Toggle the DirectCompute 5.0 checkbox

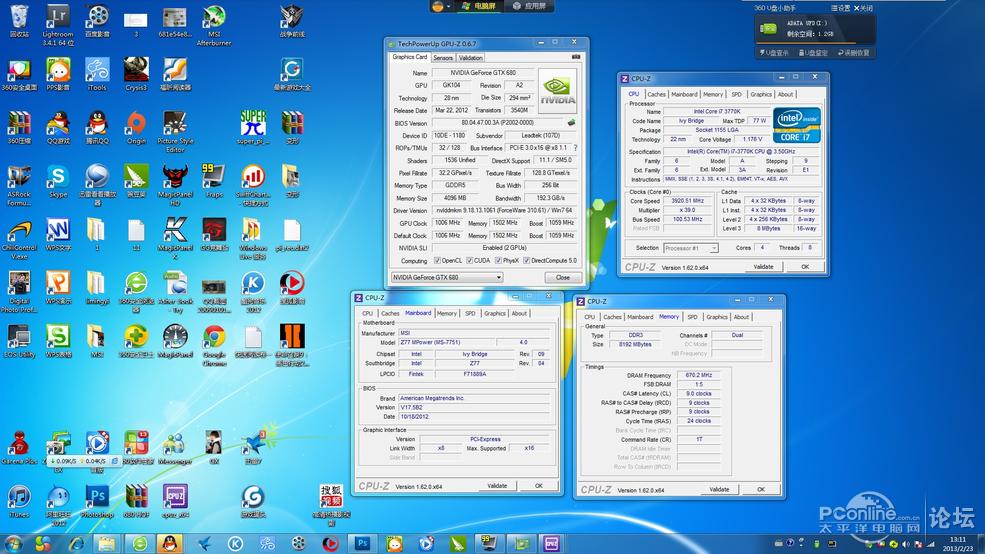pos(526,260)
